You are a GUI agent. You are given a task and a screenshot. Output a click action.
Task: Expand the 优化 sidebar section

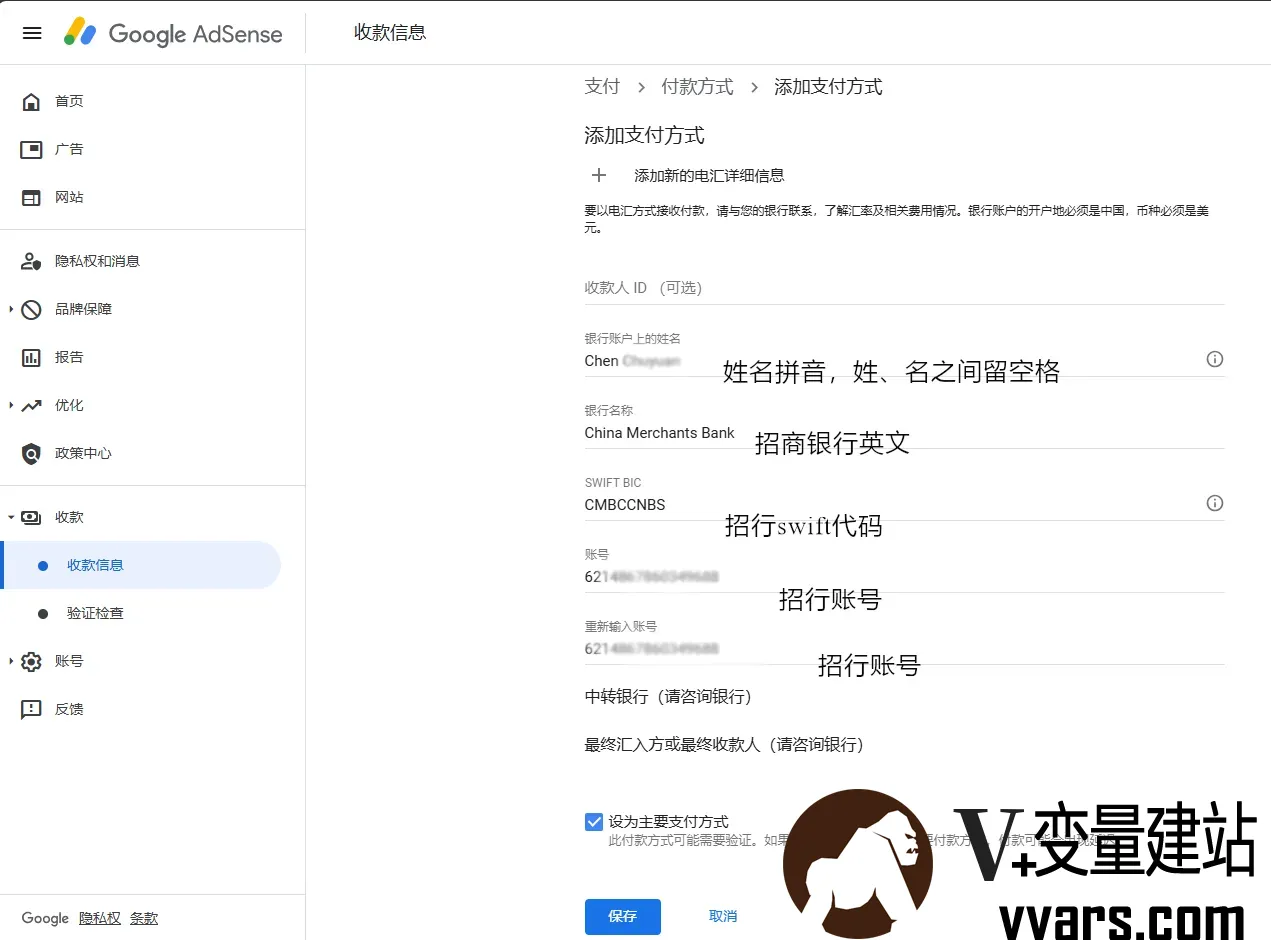pyautogui.click(x=11, y=406)
